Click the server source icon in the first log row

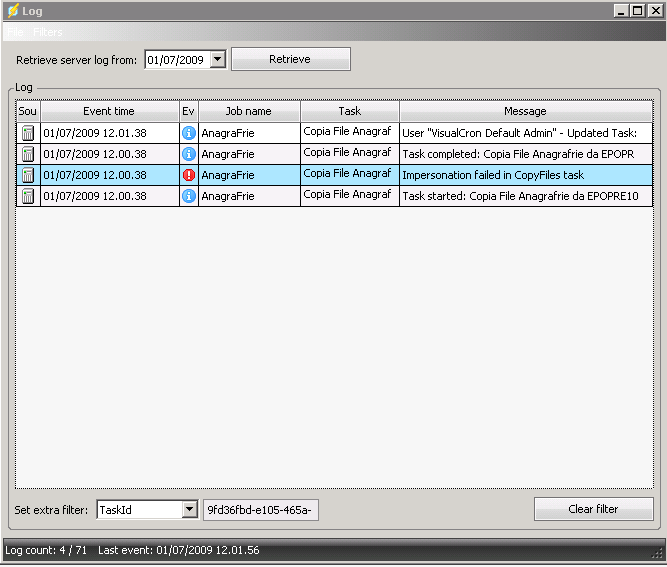[28, 133]
